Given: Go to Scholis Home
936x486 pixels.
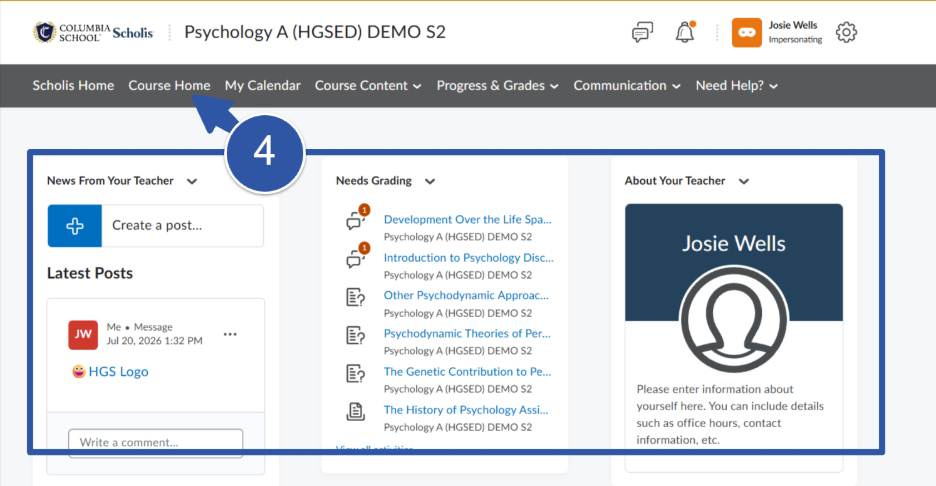Looking at the screenshot, I should click(73, 85).
